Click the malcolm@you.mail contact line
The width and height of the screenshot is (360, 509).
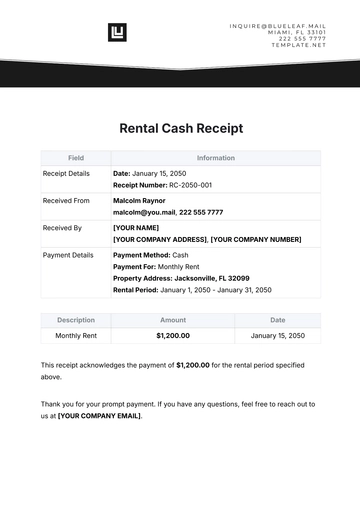168,212
